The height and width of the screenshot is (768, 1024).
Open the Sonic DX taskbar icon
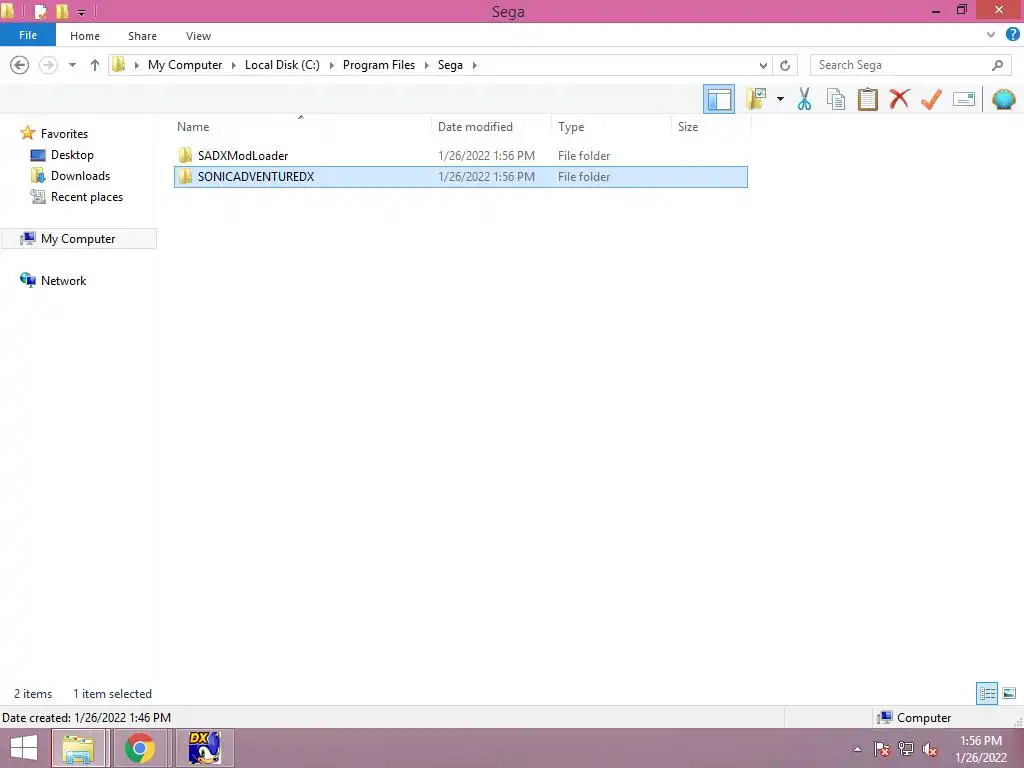(x=204, y=748)
